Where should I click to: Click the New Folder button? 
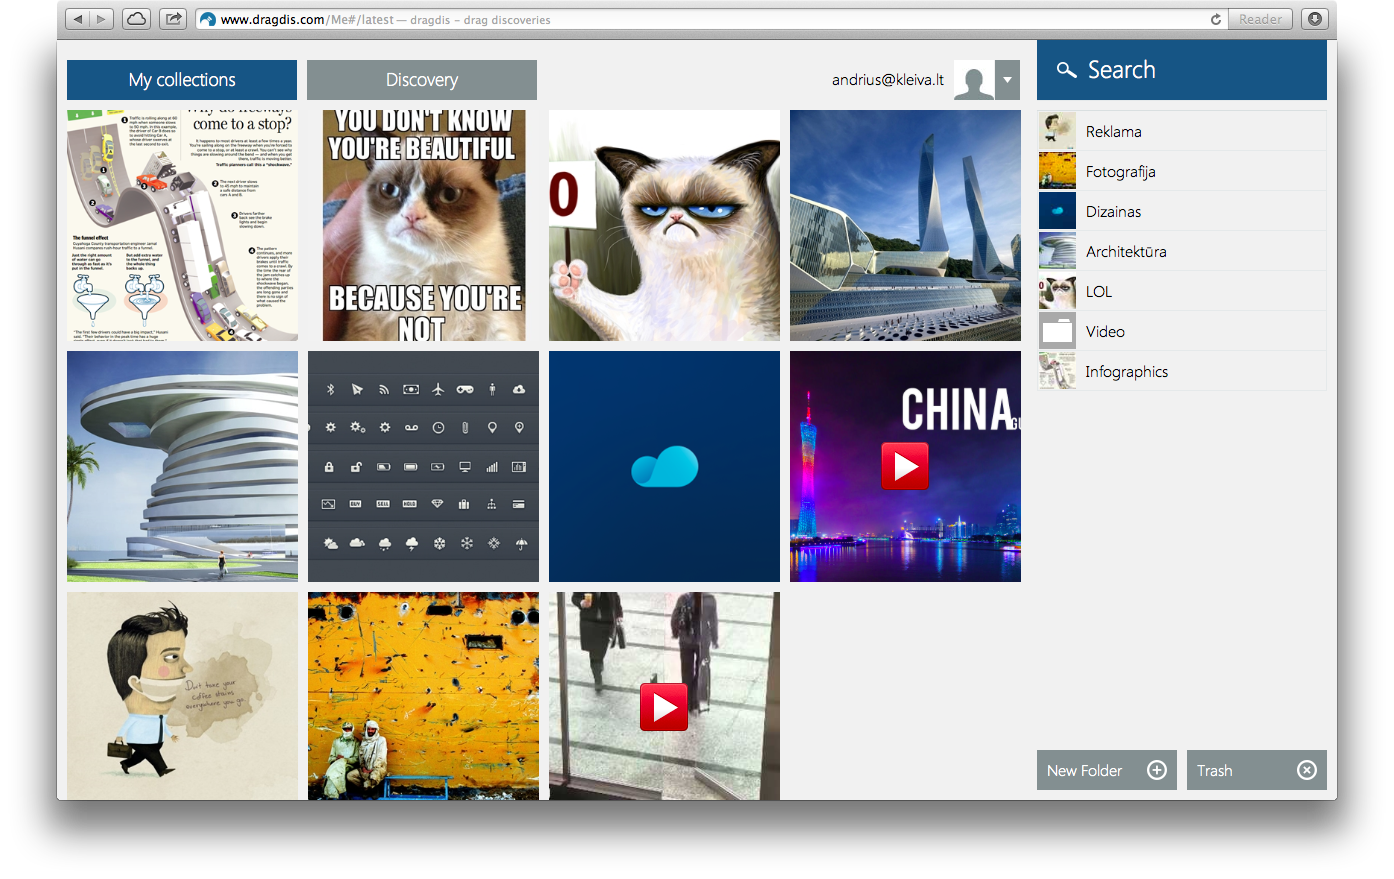coord(1107,770)
